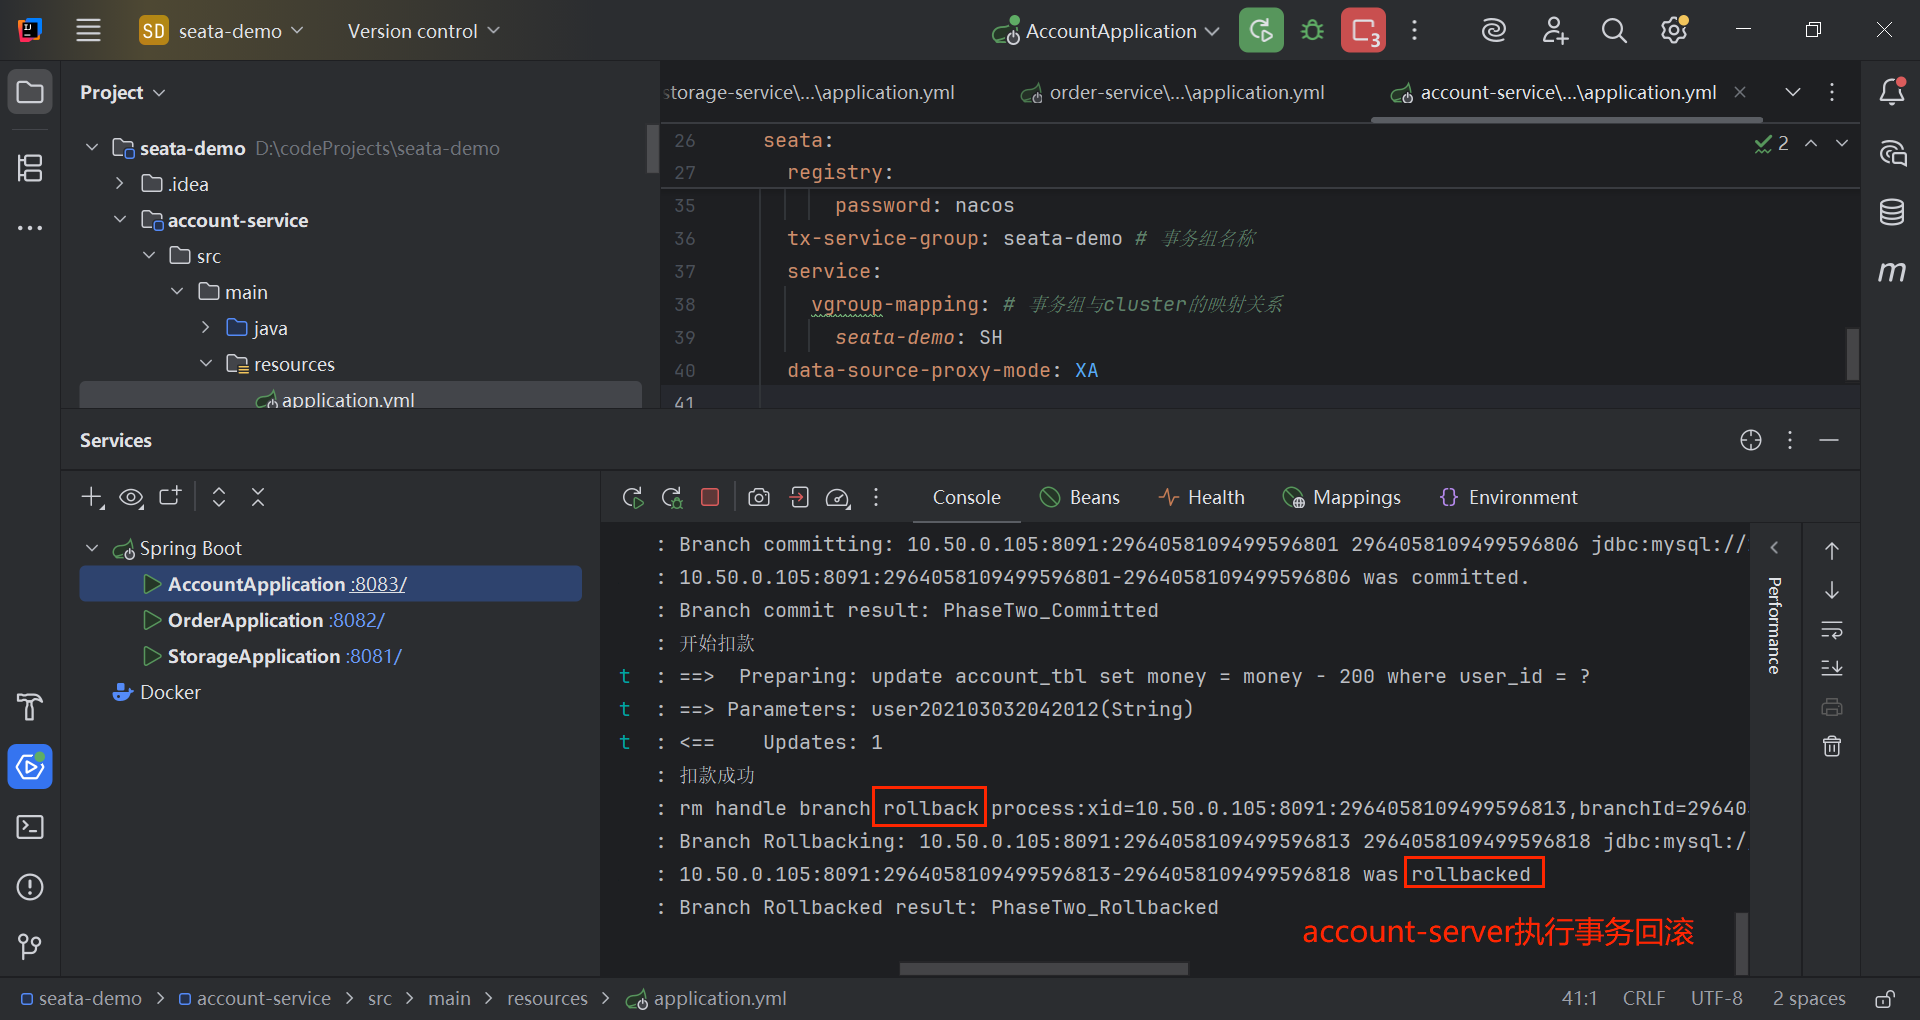Open the Build hammer tool window
1920x1020 pixels.
coord(30,707)
